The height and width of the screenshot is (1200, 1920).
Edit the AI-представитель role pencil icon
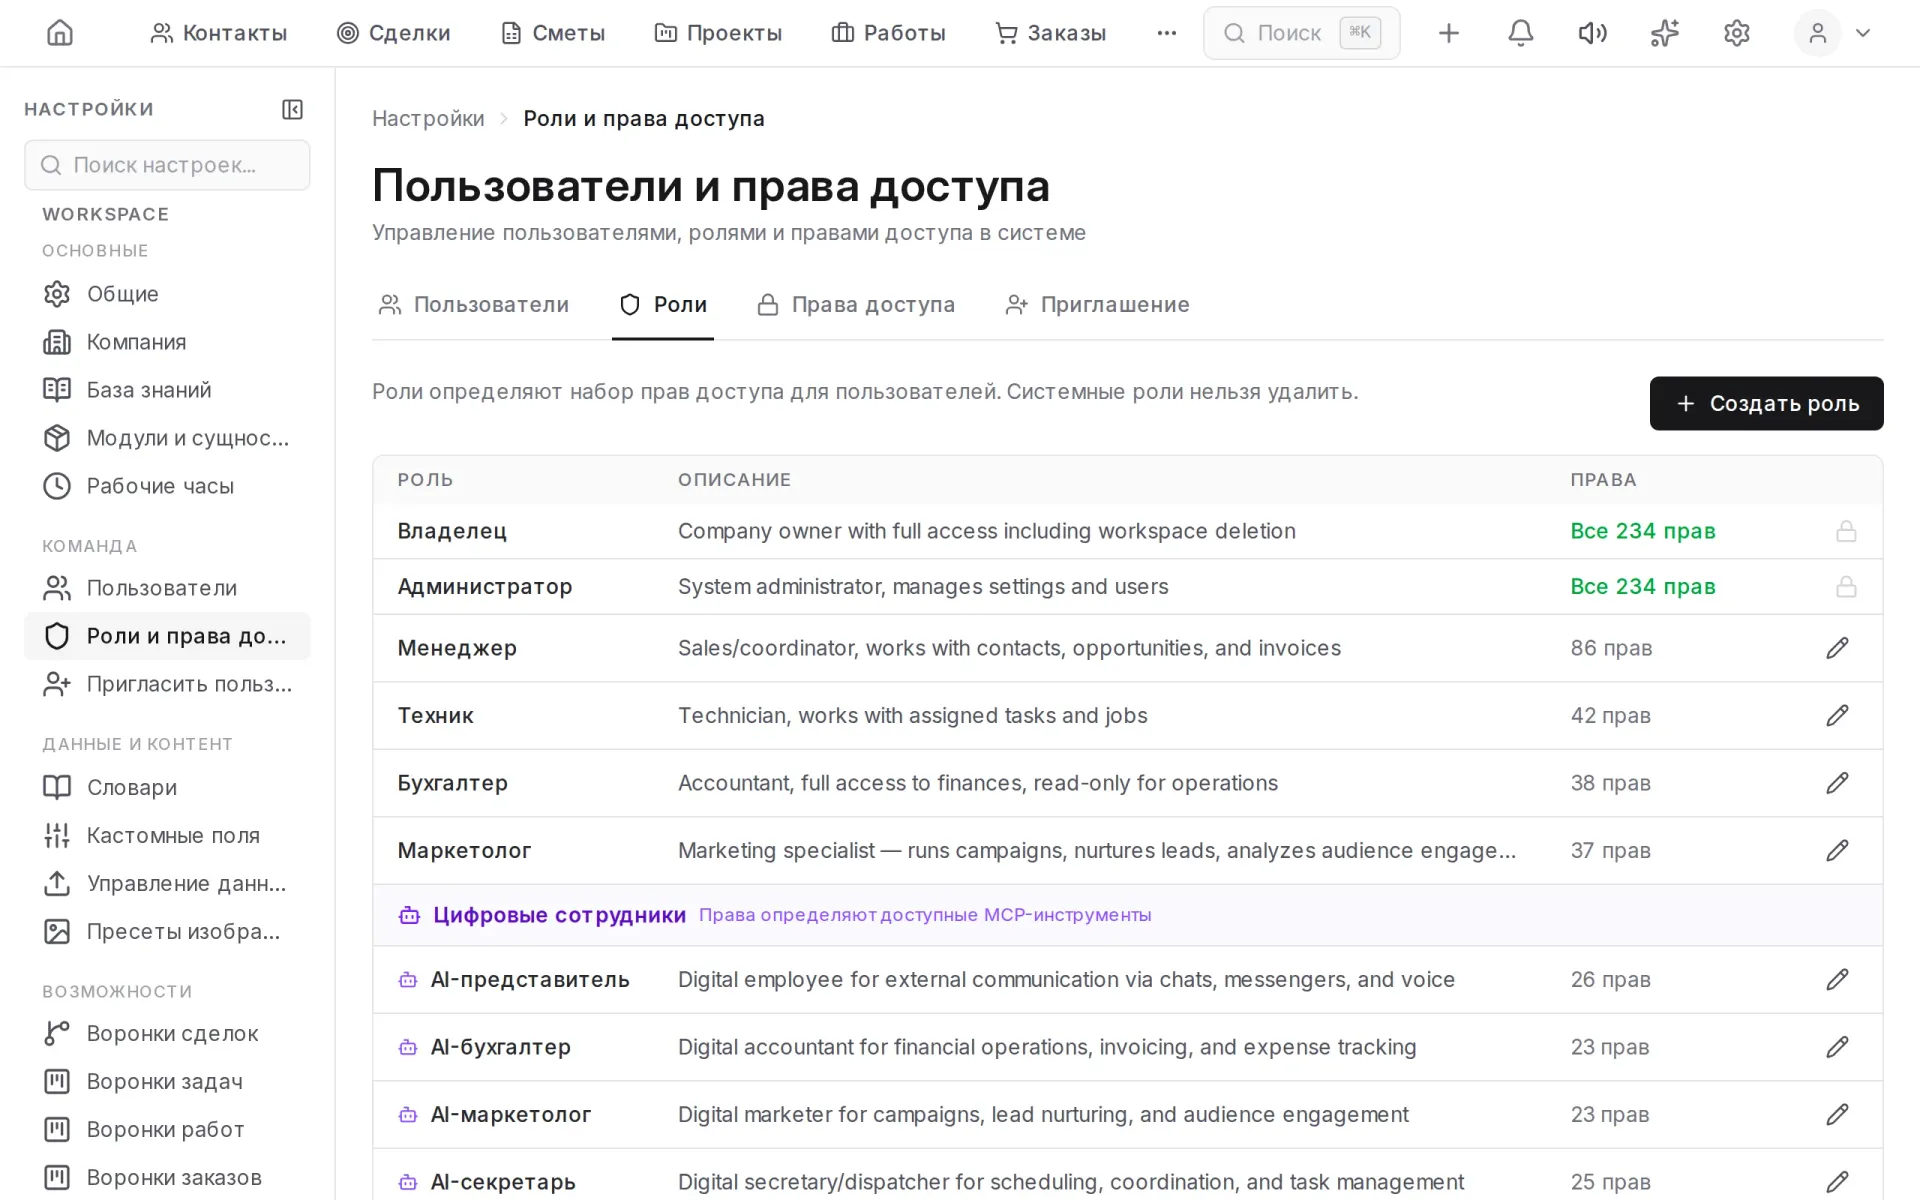click(1837, 979)
